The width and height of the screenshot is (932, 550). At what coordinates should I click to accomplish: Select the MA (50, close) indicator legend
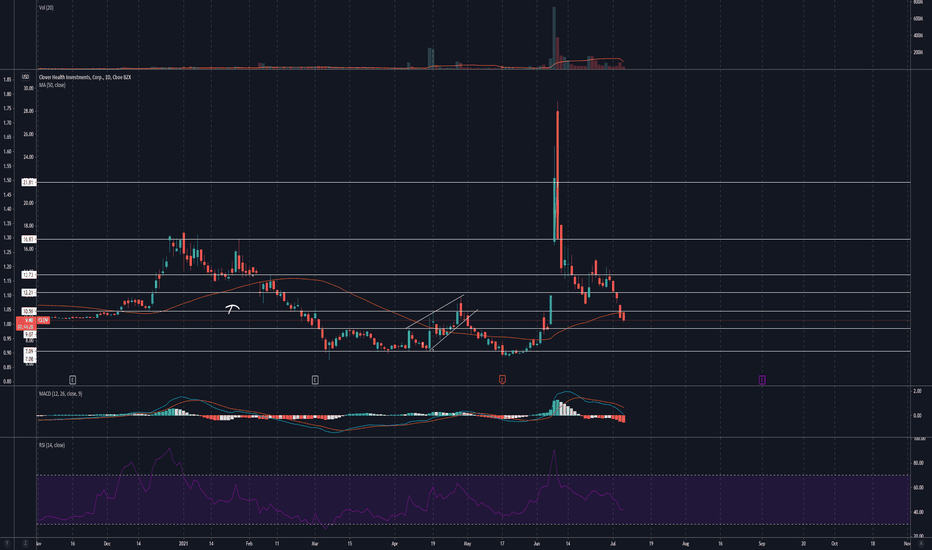pos(52,85)
